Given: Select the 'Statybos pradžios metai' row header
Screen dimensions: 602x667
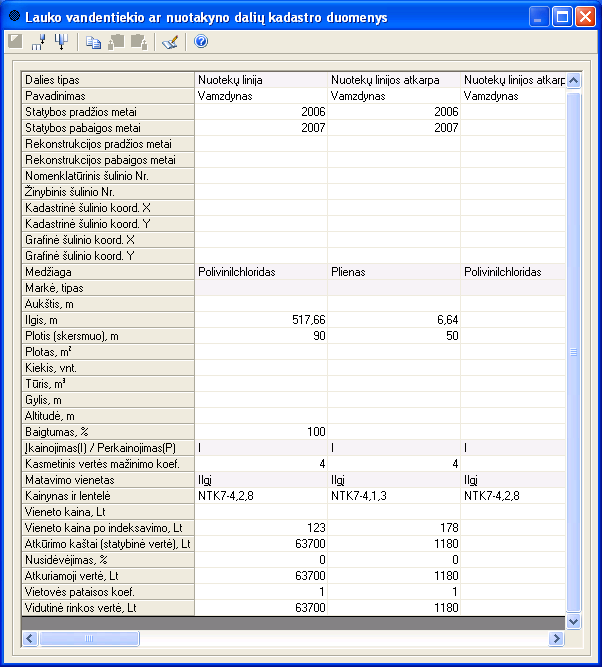Looking at the screenshot, I should pos(108,112).
